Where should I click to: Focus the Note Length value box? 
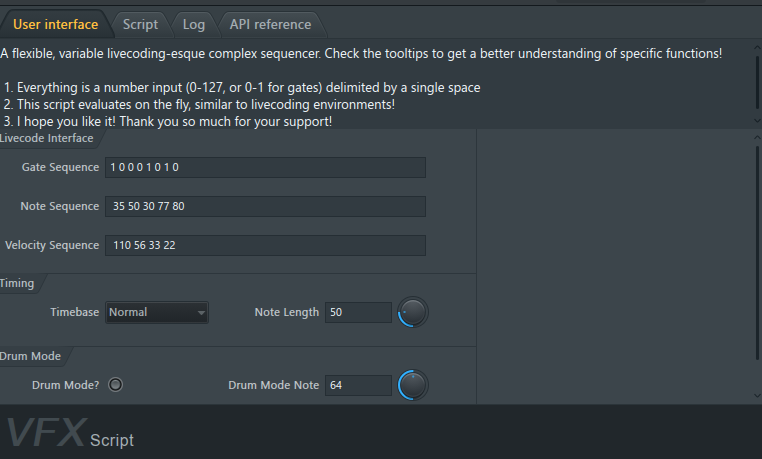pos(358,312)
